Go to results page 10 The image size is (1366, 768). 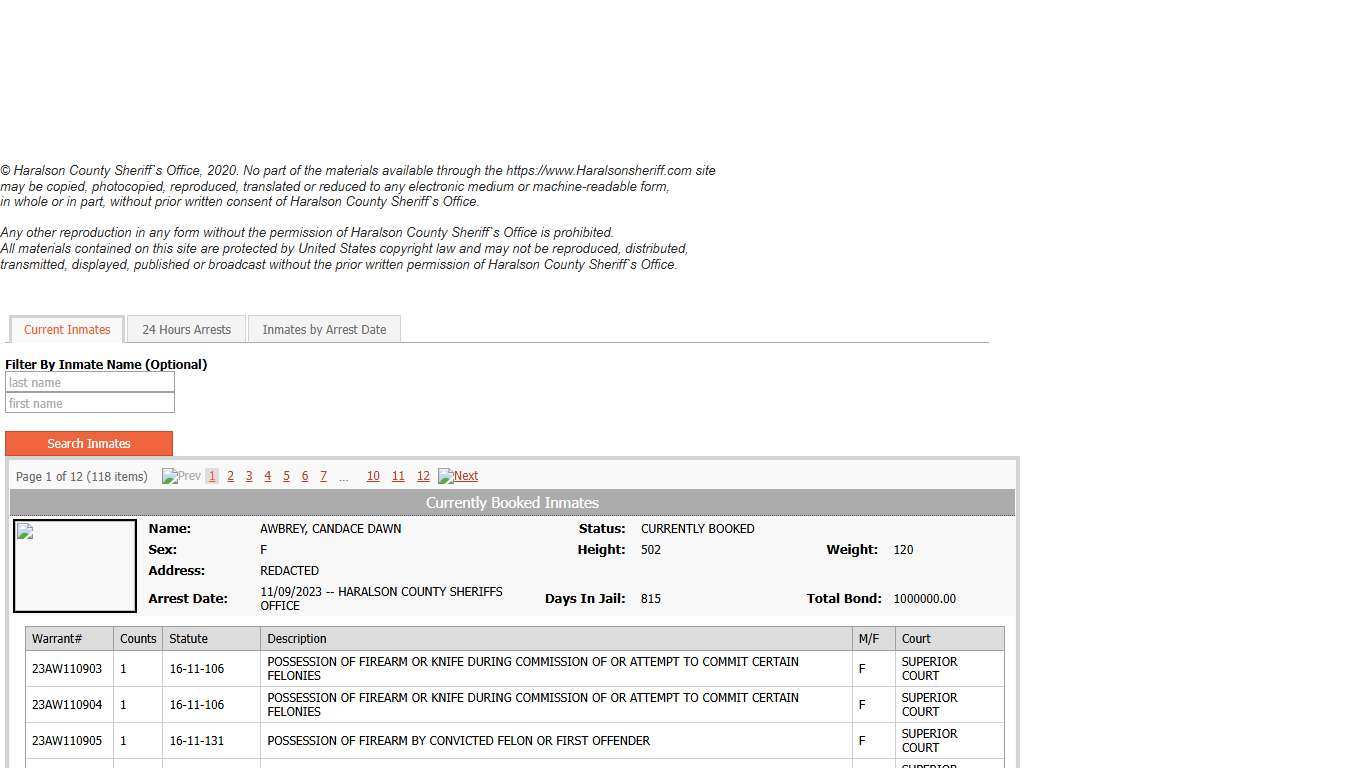coord(373,476)
